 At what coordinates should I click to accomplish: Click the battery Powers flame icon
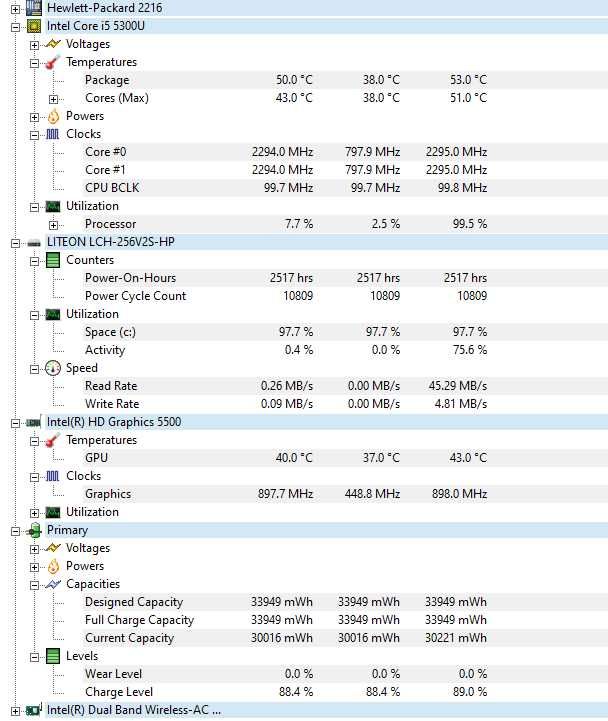point(53,566)
